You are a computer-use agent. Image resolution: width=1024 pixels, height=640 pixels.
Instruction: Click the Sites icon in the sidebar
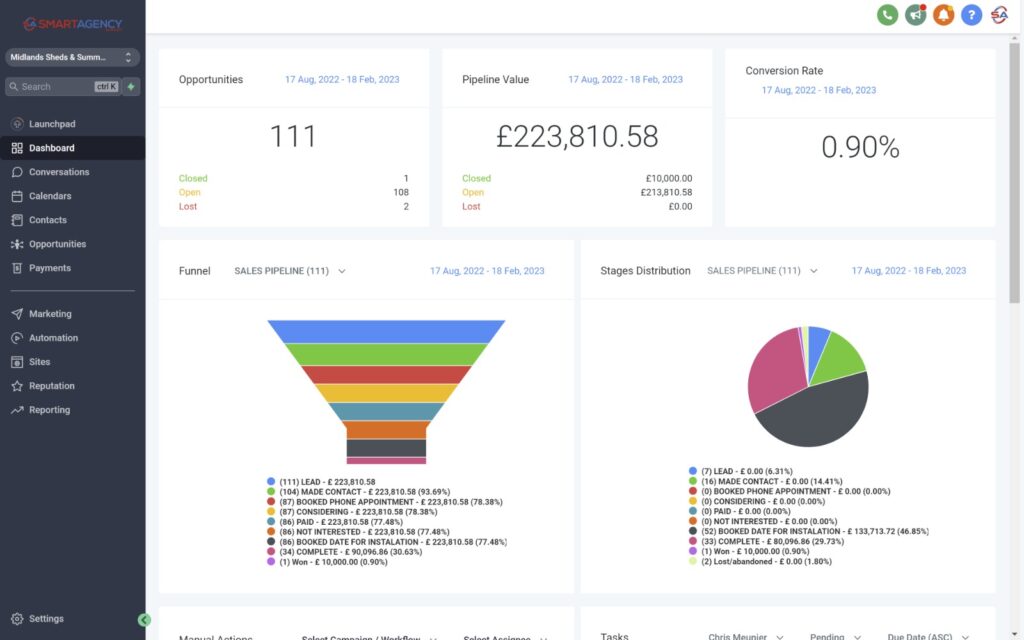17,362
